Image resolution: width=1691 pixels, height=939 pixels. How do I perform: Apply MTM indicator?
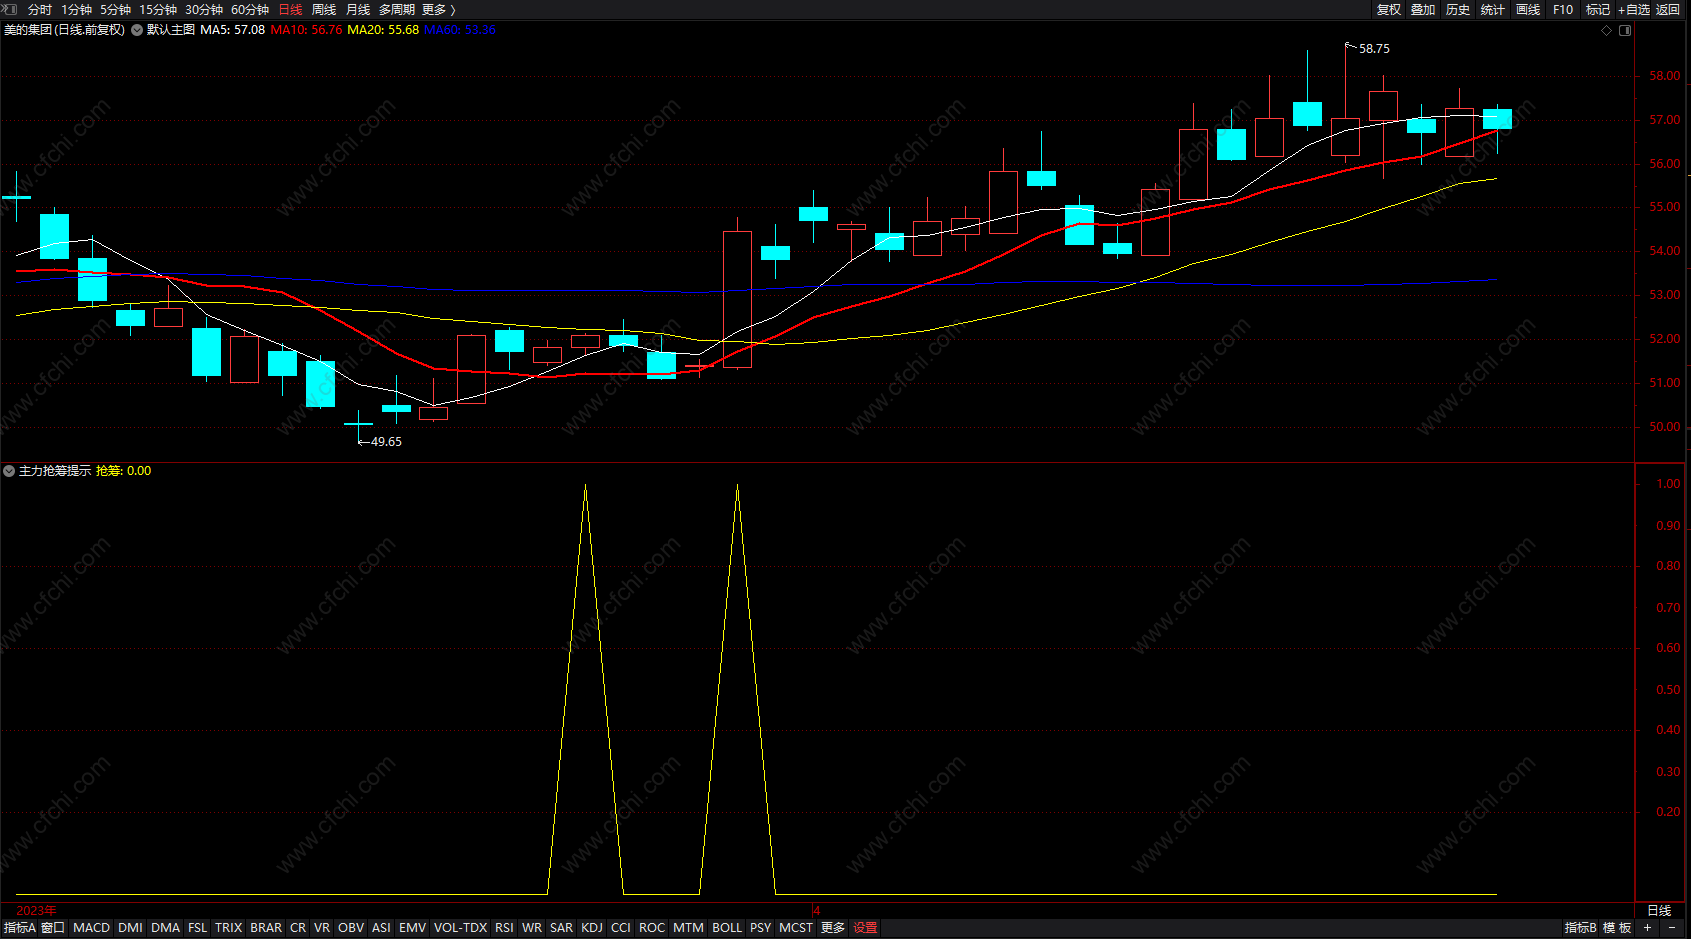688,928
